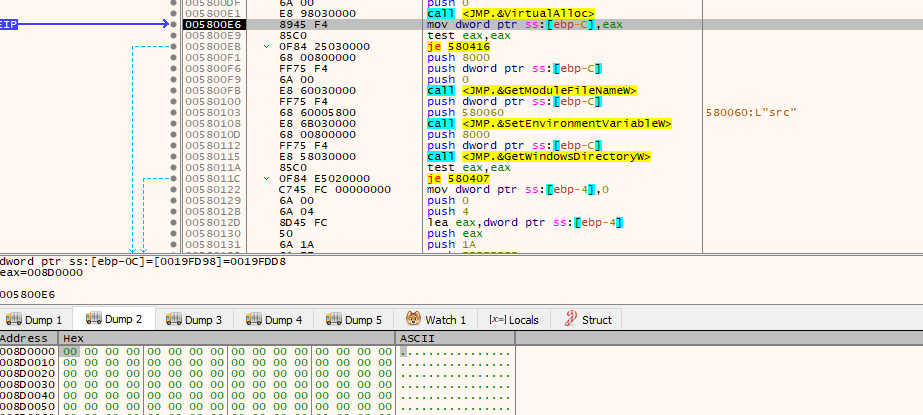Toggle breakpoint dot beside address 005800F1
Image resolution: width=923 pixels, height=415 pixels.
tap(172, 58)
